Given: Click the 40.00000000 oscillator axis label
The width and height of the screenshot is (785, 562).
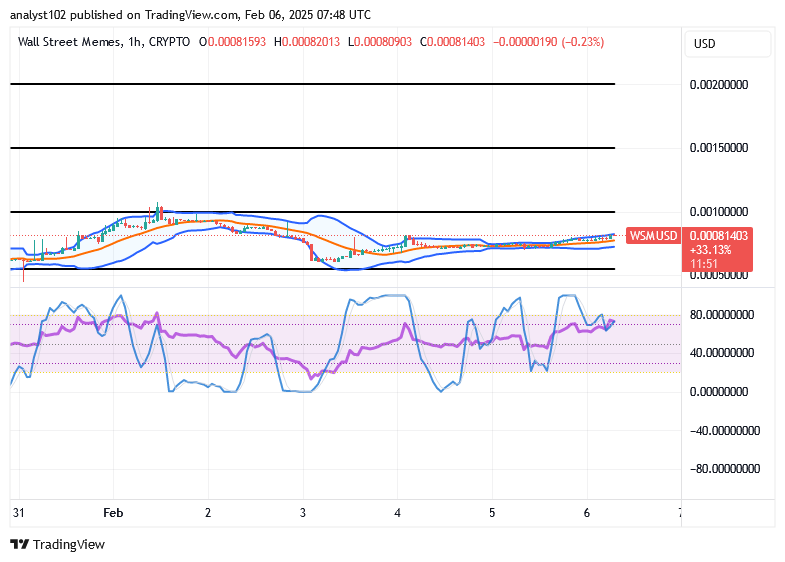Looking at the screenshot, I should pyautogui.click(x=722, y=353).
